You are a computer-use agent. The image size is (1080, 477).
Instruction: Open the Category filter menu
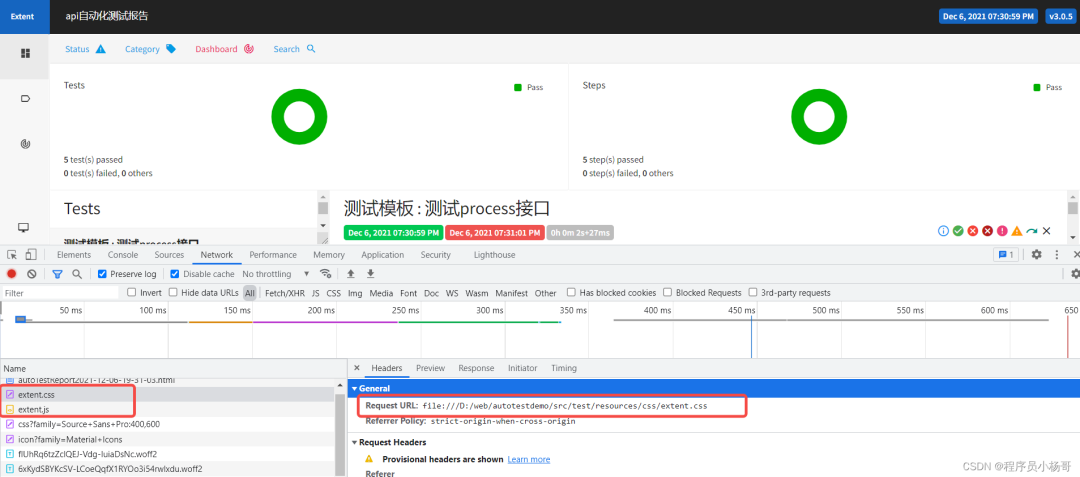(x=150, y=49)
